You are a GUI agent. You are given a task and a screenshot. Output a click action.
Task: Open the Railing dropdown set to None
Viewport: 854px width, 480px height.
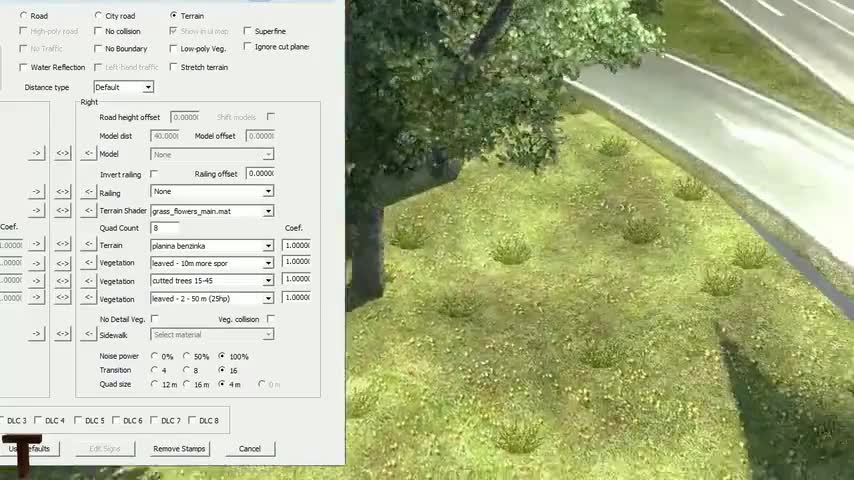[x=212, y=191]
